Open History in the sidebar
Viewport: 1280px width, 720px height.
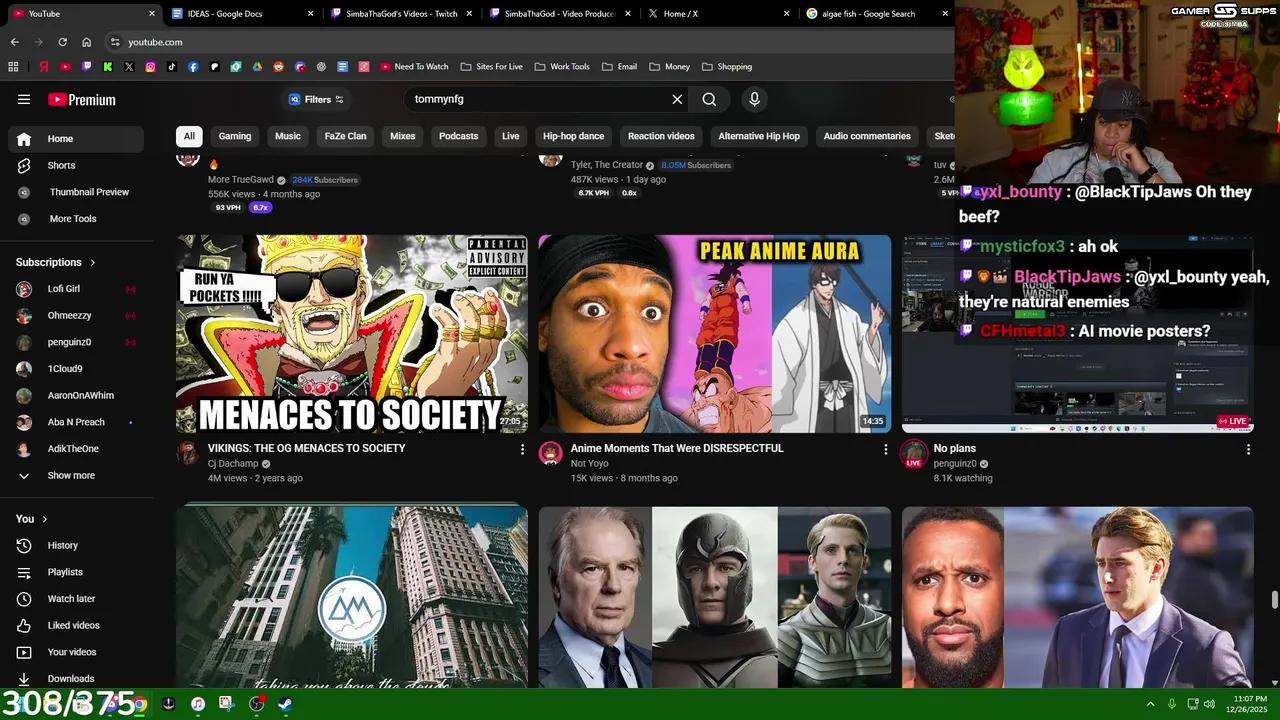point(76,546)
